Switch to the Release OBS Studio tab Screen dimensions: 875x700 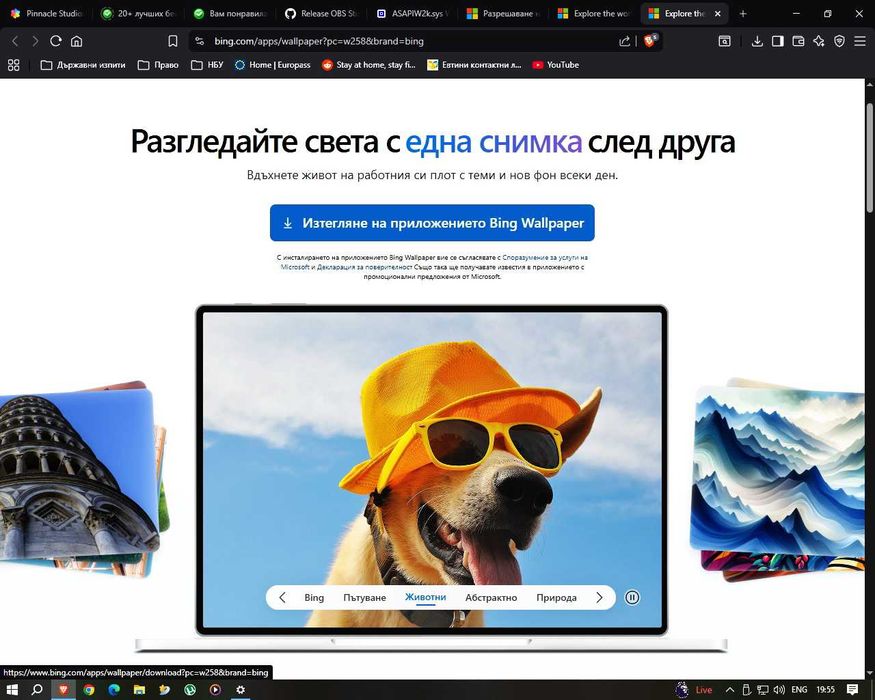point(323,14)
